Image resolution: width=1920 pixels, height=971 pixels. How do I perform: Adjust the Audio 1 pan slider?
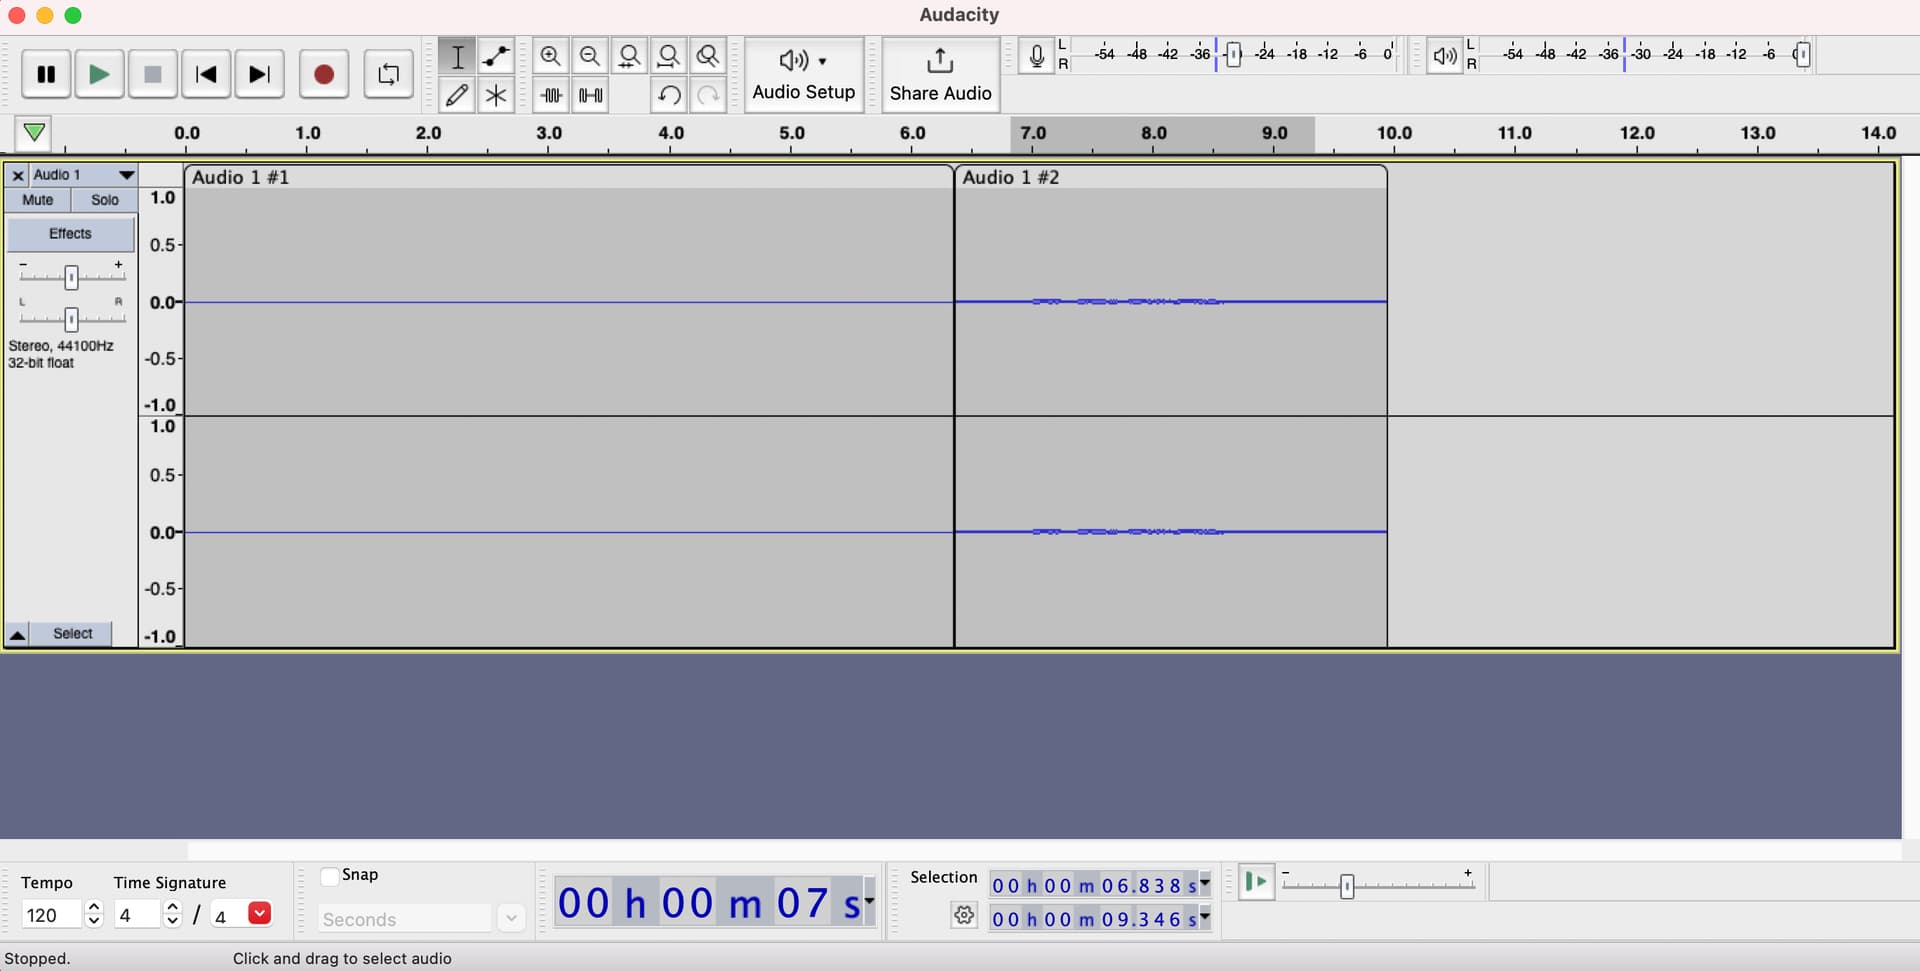tap(71, 319)
